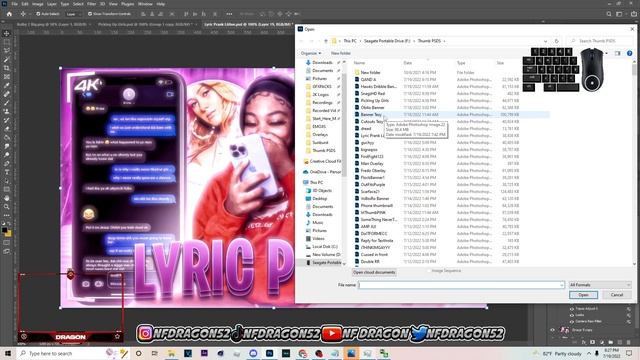640x360 pixels.
Task: Open the Window menu
Action: [x=145, y=4]
